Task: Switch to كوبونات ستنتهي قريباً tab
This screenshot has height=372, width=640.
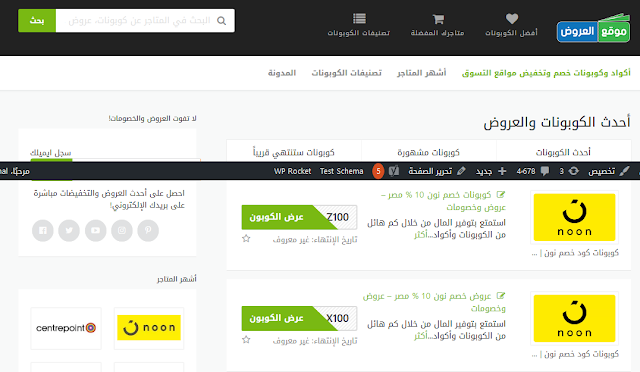Action: tap(294, 152)
